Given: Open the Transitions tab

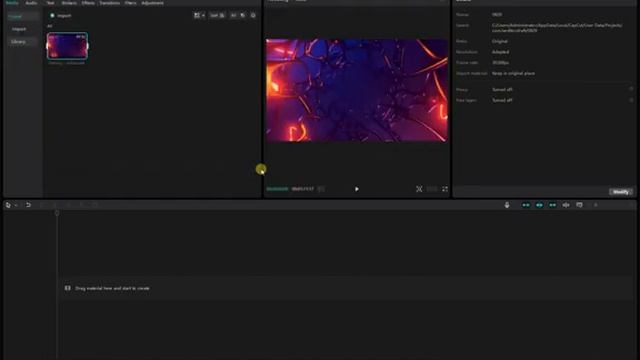Looking at the screenshot, I should point(109,2).
